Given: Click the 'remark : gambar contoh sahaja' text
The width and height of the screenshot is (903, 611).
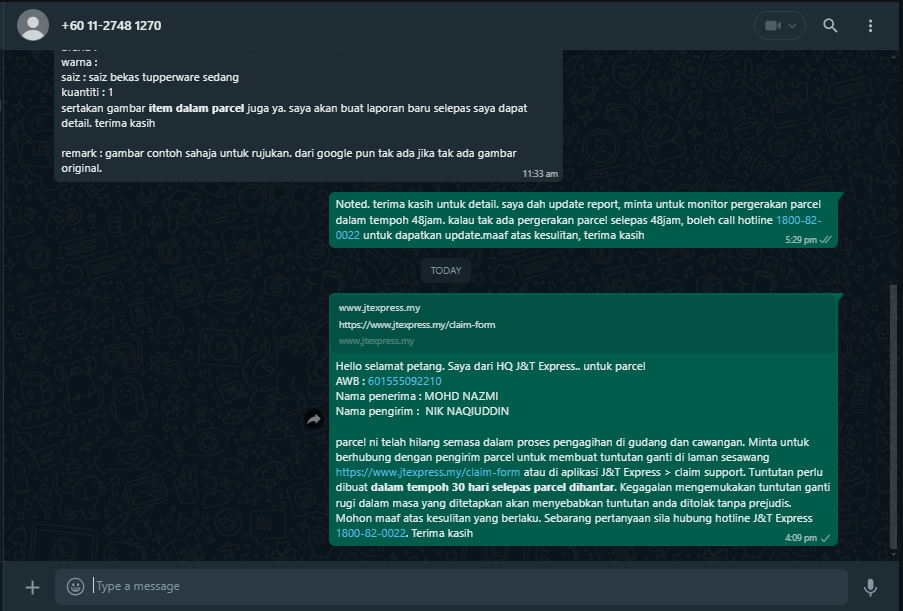Looking at the screenshot, I should tap(289, 161).
